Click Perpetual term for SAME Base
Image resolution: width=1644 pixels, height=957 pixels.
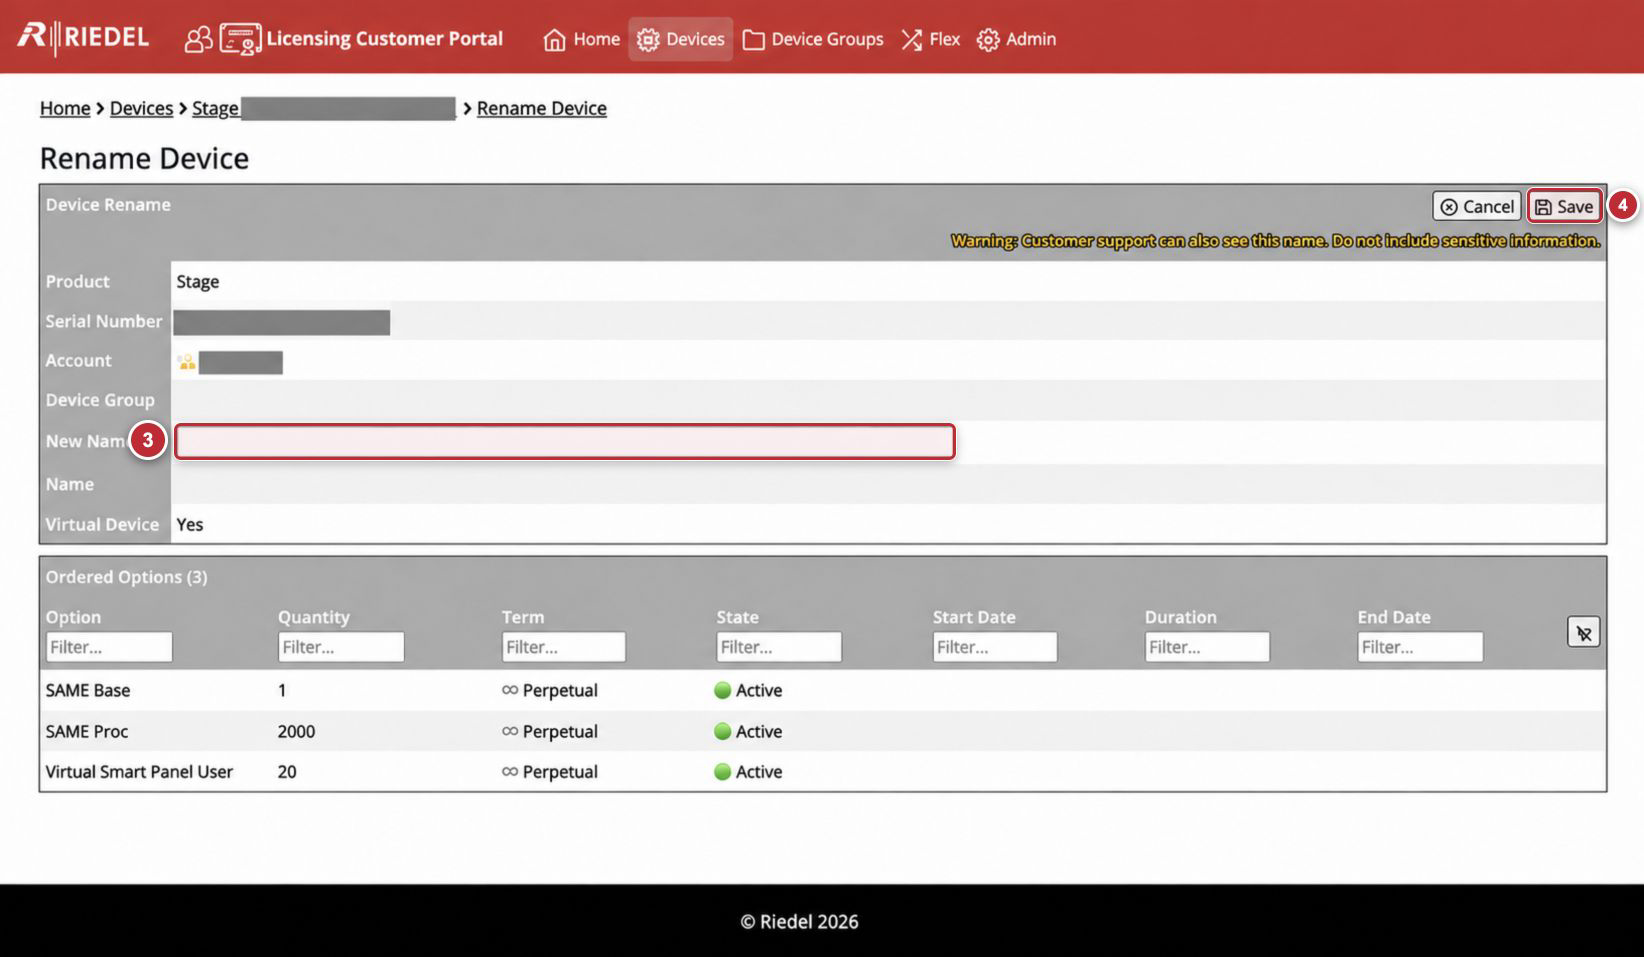[x=550, y=690]
